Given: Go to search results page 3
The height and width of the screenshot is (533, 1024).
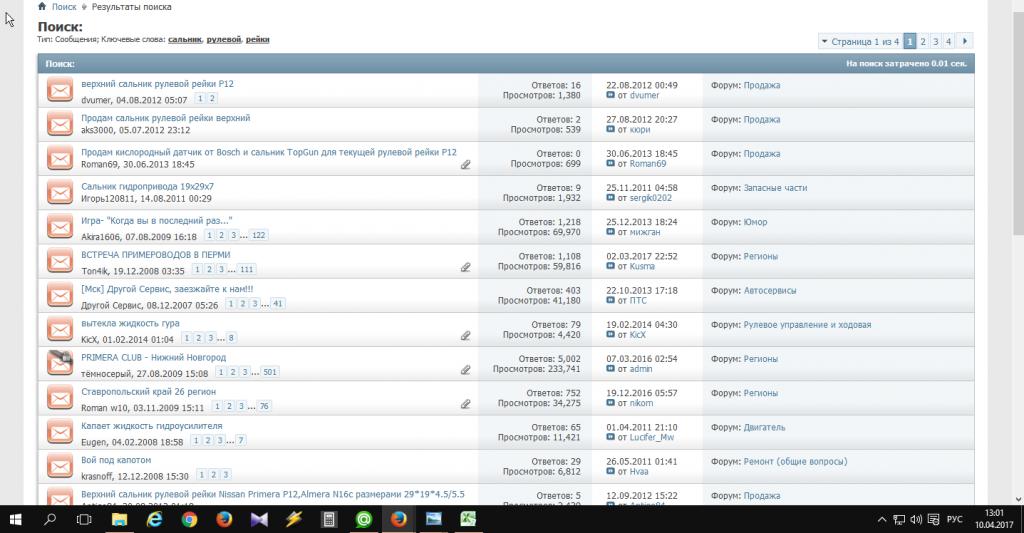Looking at the screenshot, I should pyautogui.click(x=935, y=41).
